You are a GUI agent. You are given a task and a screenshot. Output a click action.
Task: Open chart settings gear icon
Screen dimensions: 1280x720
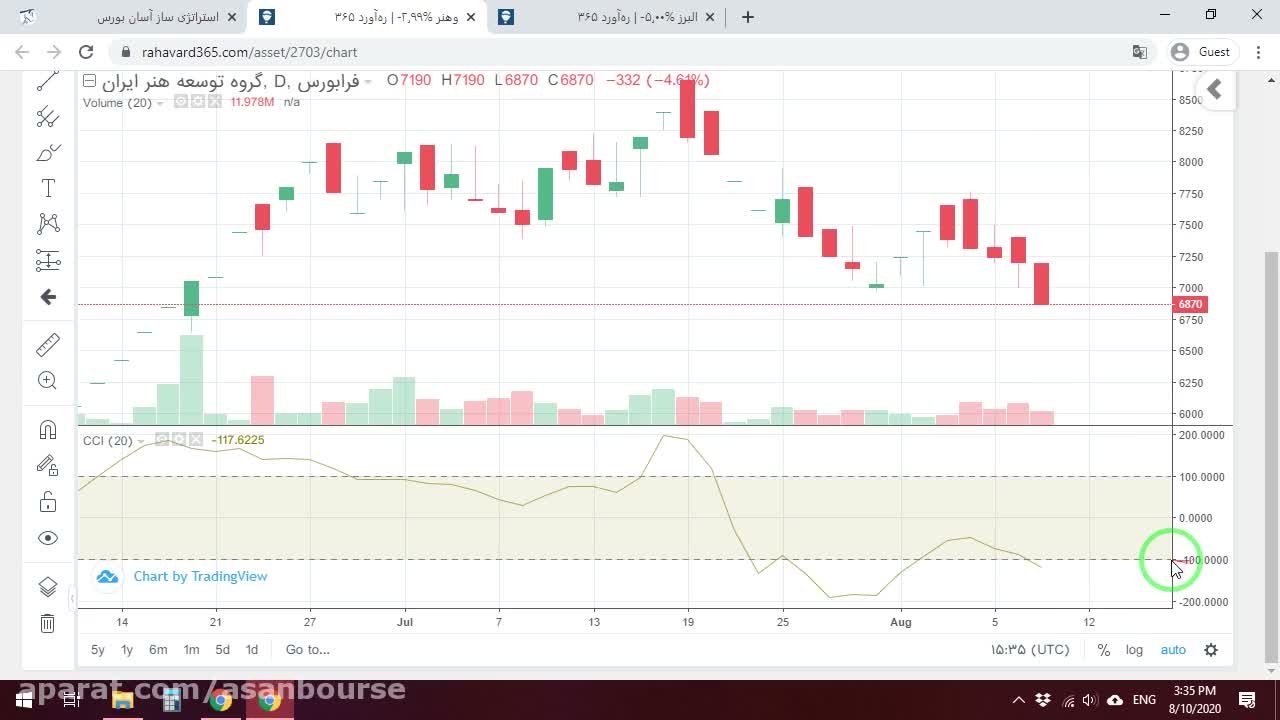(1211, 650)
